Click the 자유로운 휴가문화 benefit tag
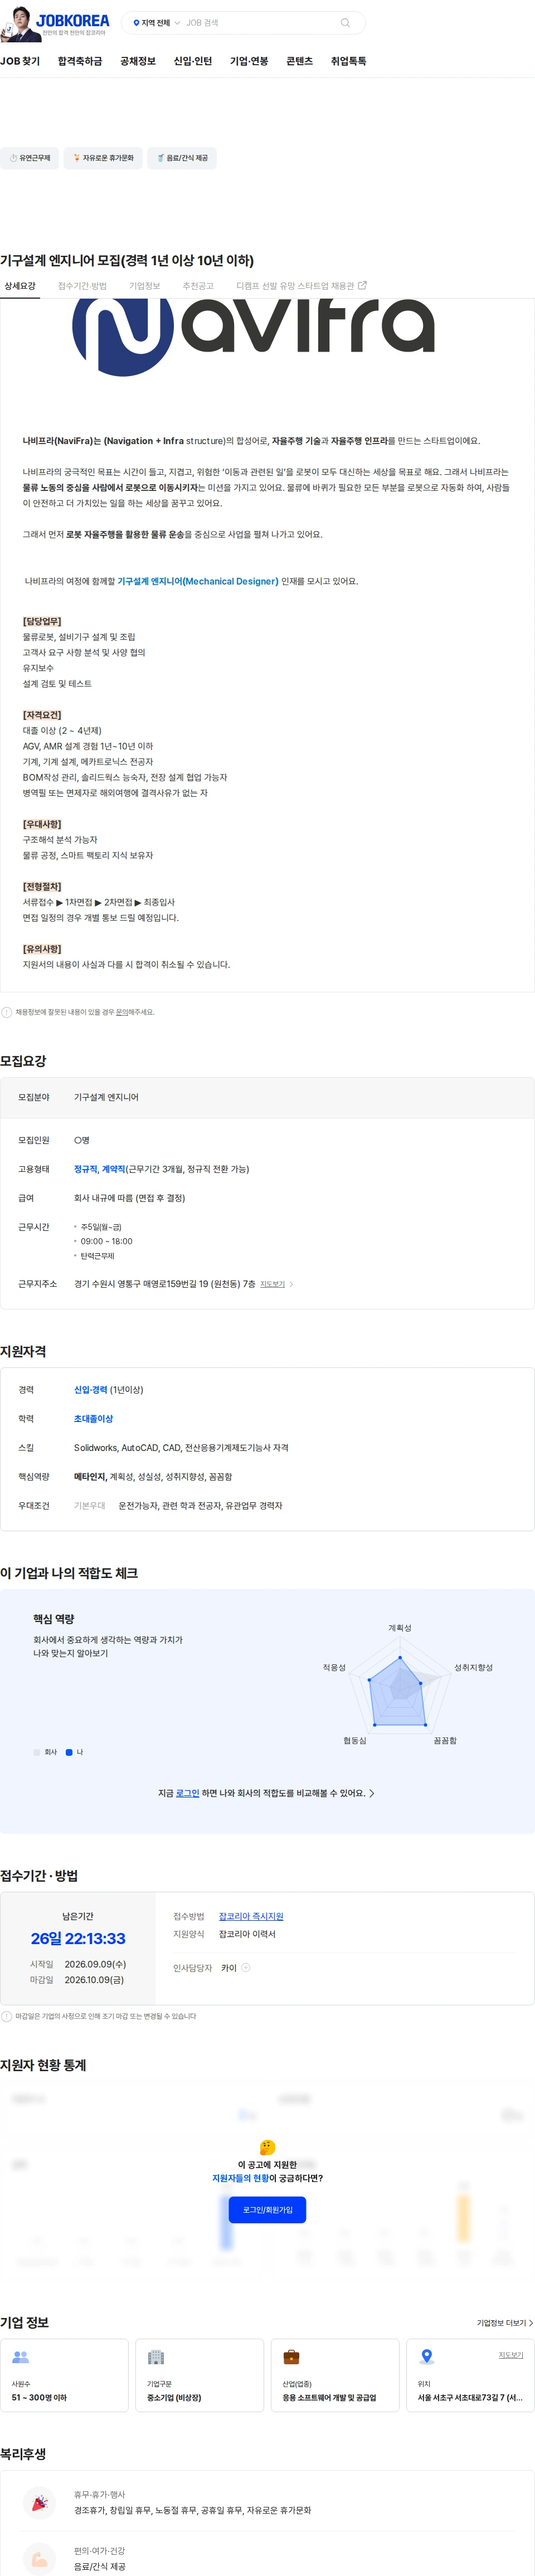 103,158
